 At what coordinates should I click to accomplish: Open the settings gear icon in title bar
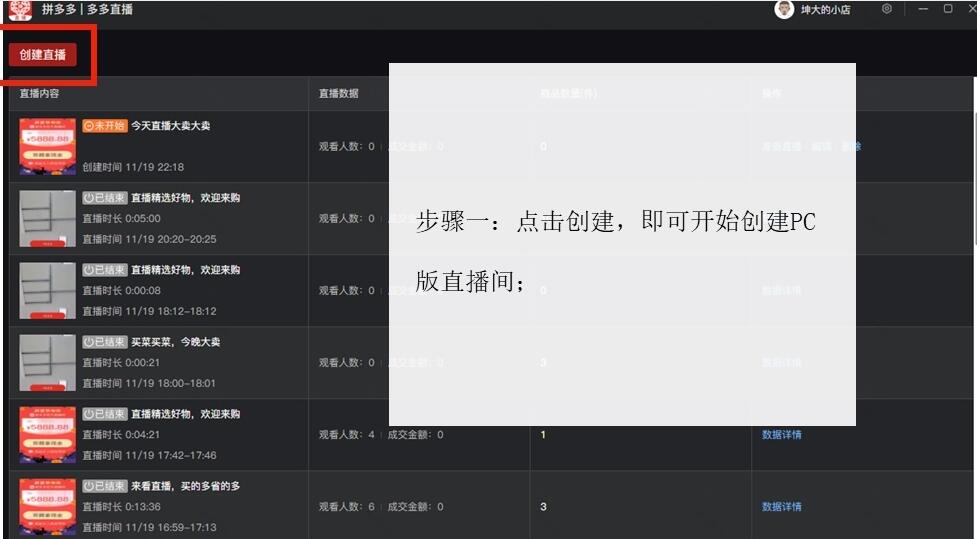[887, 9]
